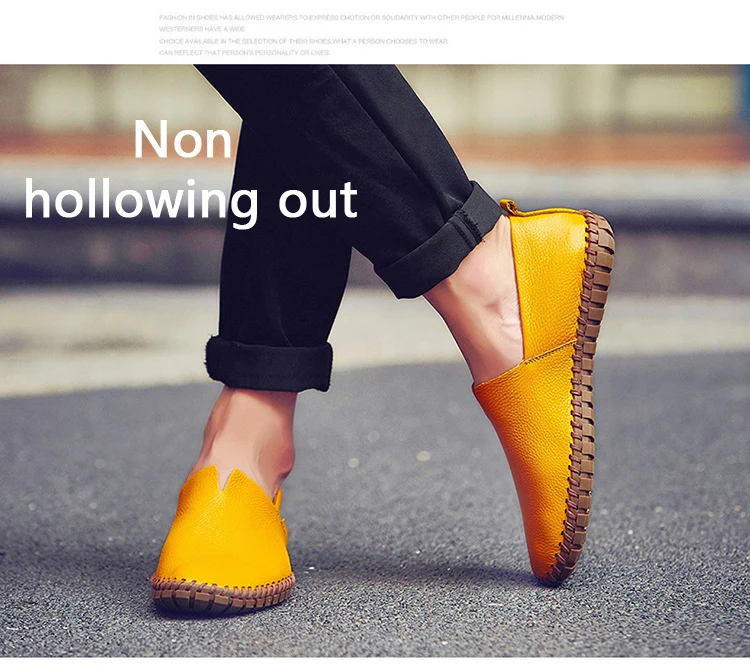Click the "WESTERNERS HAVE A WIDE" caption line
Screen dimensions: 750x667
pos(202,29)
